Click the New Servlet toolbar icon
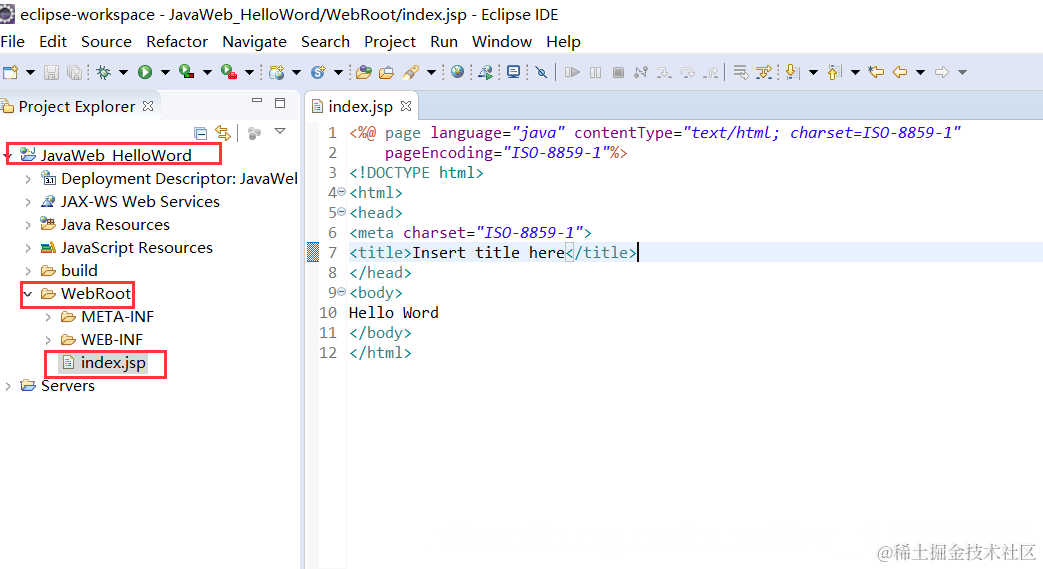Screen dimensions: 1043x569 [x=319, y=72]
